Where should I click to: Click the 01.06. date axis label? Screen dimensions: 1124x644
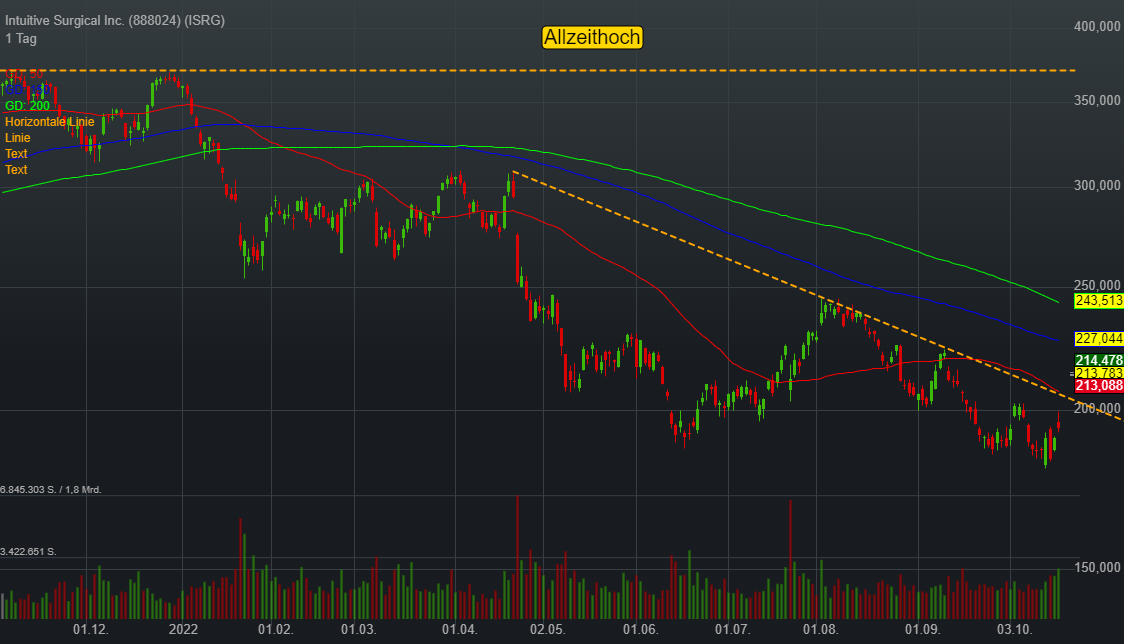click(x=640, y=630)
